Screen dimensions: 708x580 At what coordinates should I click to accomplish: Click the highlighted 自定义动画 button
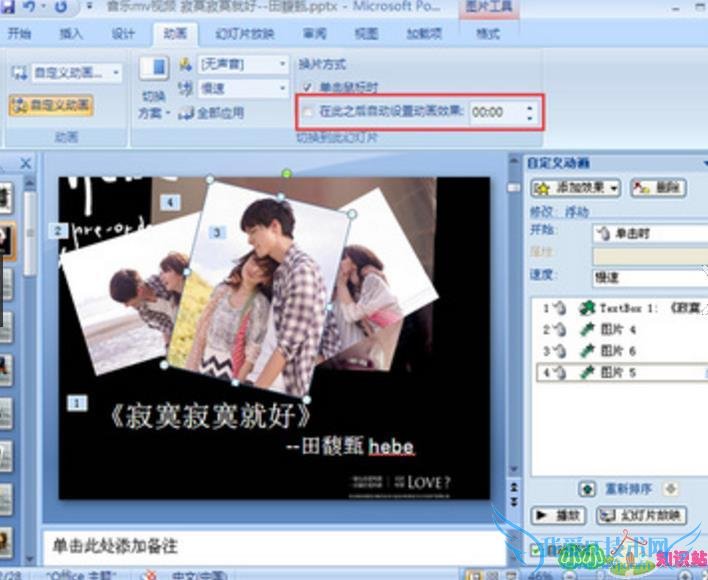51,105
